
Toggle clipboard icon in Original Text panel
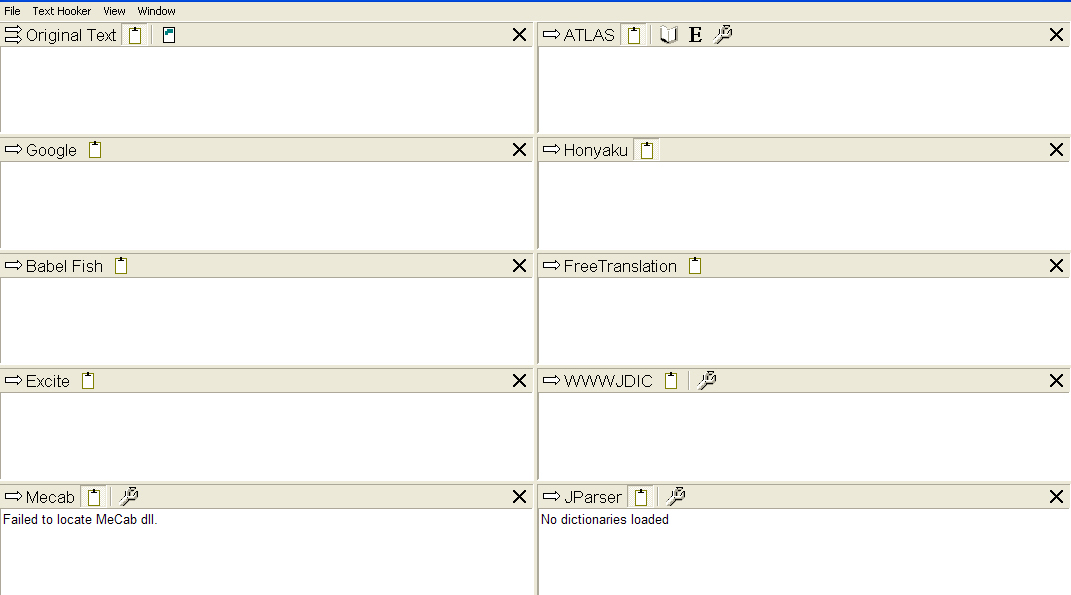click(135, 35)
